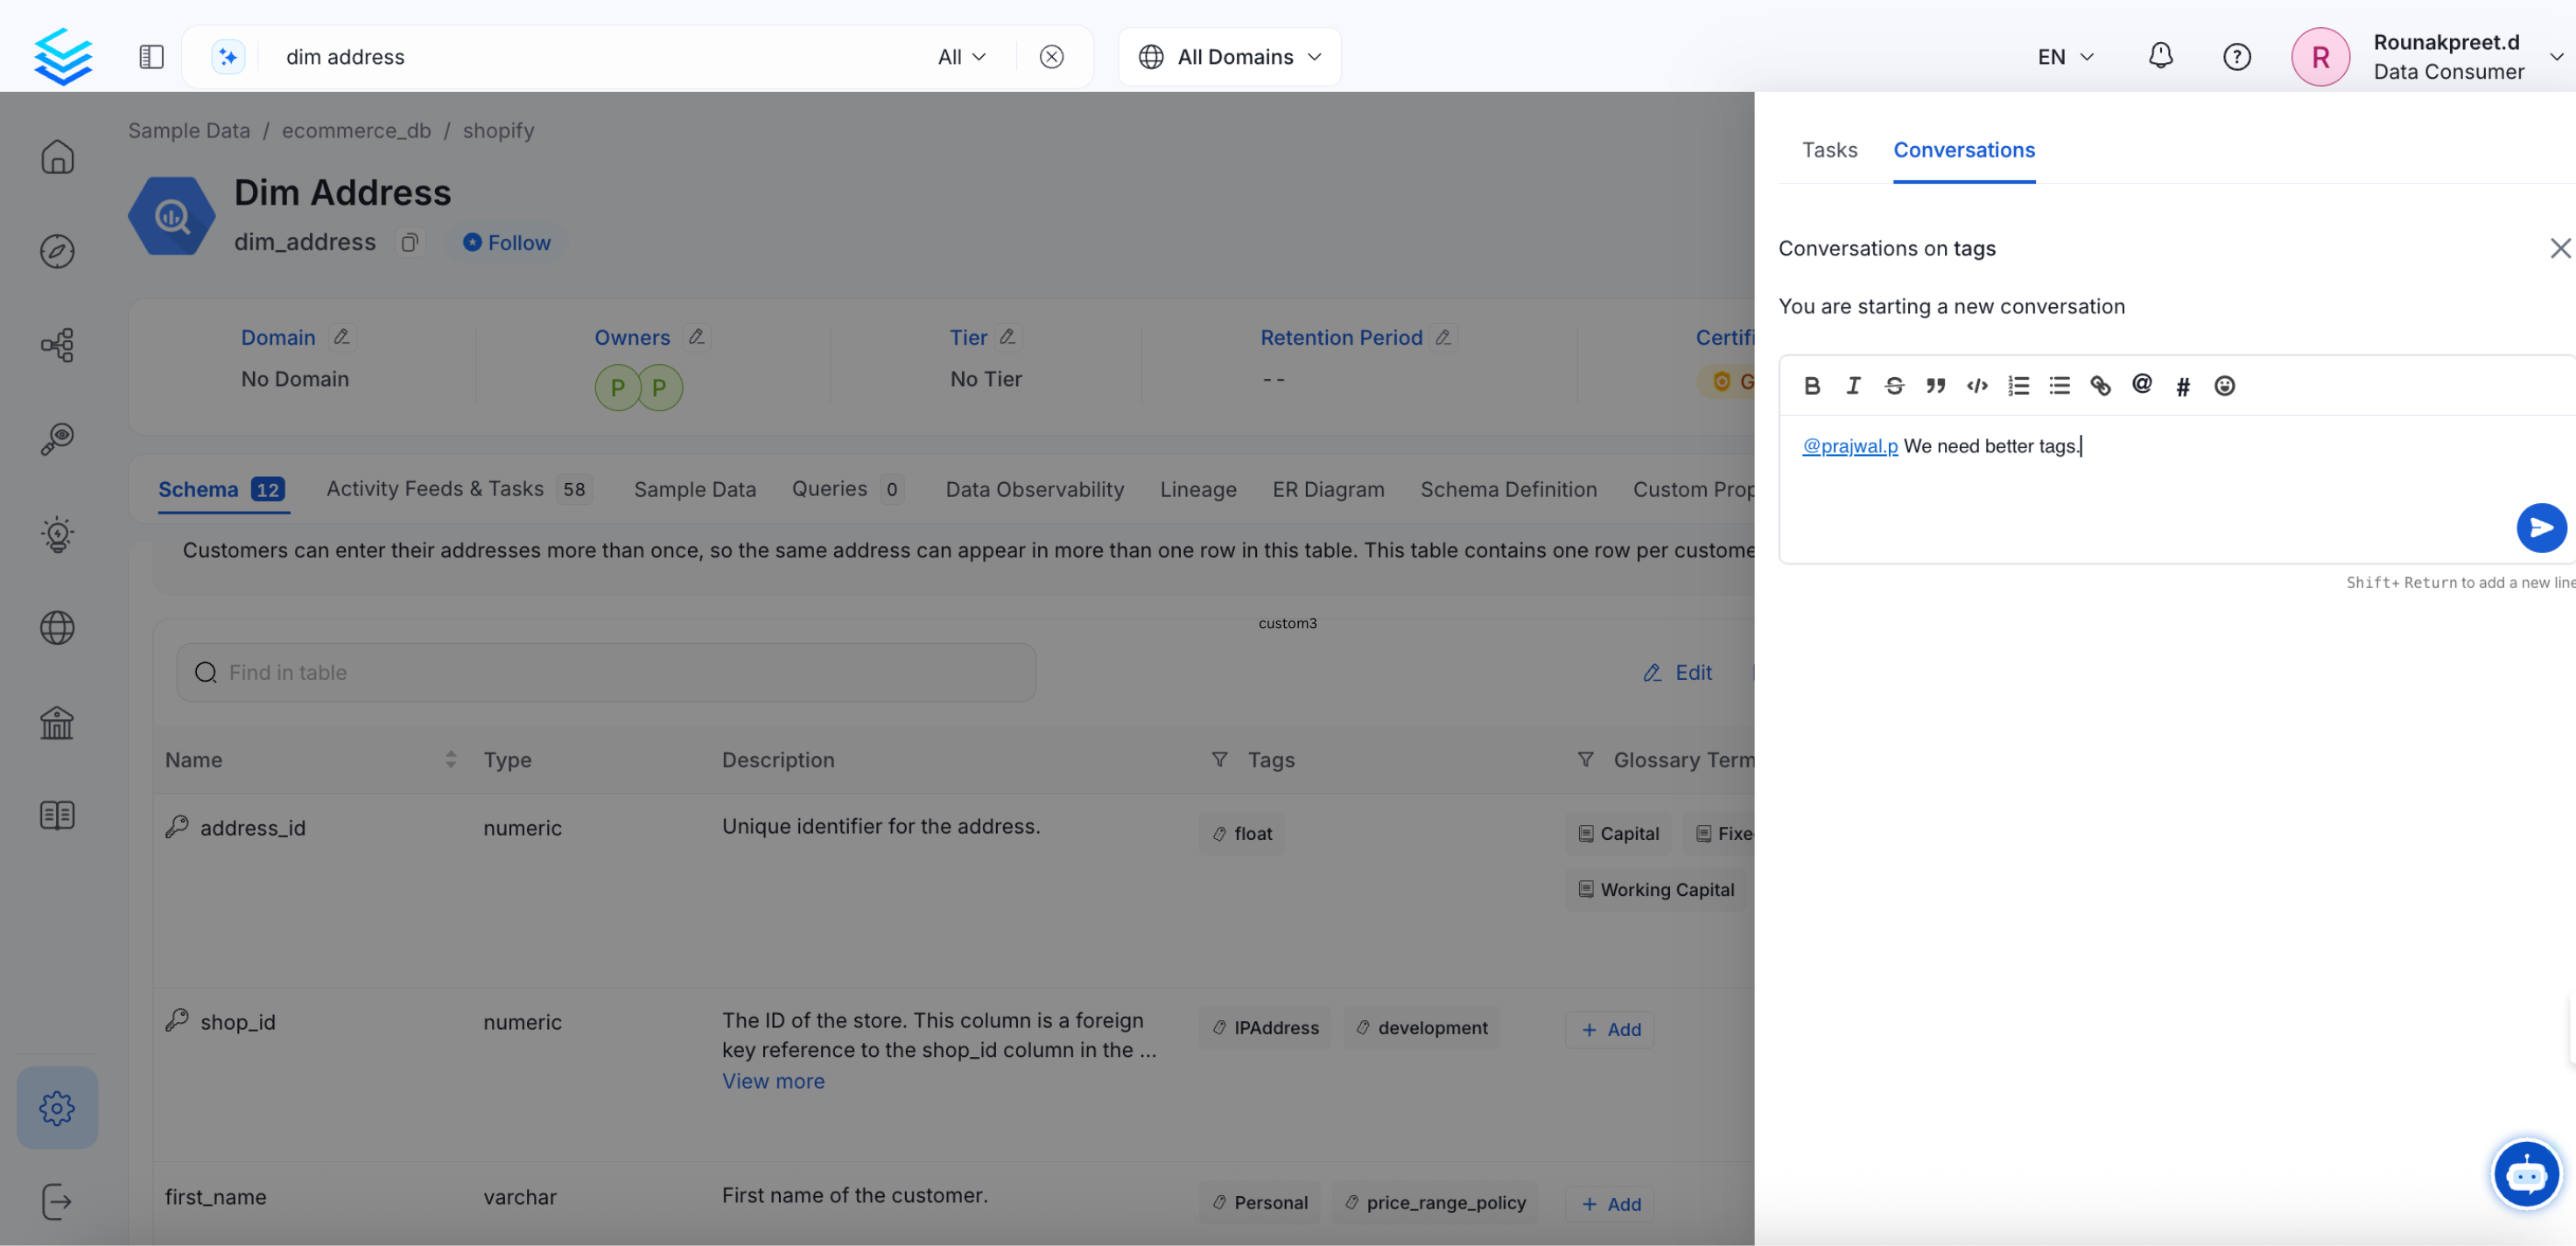Switch to the Tasks tab

click(x=1829, y=150)
